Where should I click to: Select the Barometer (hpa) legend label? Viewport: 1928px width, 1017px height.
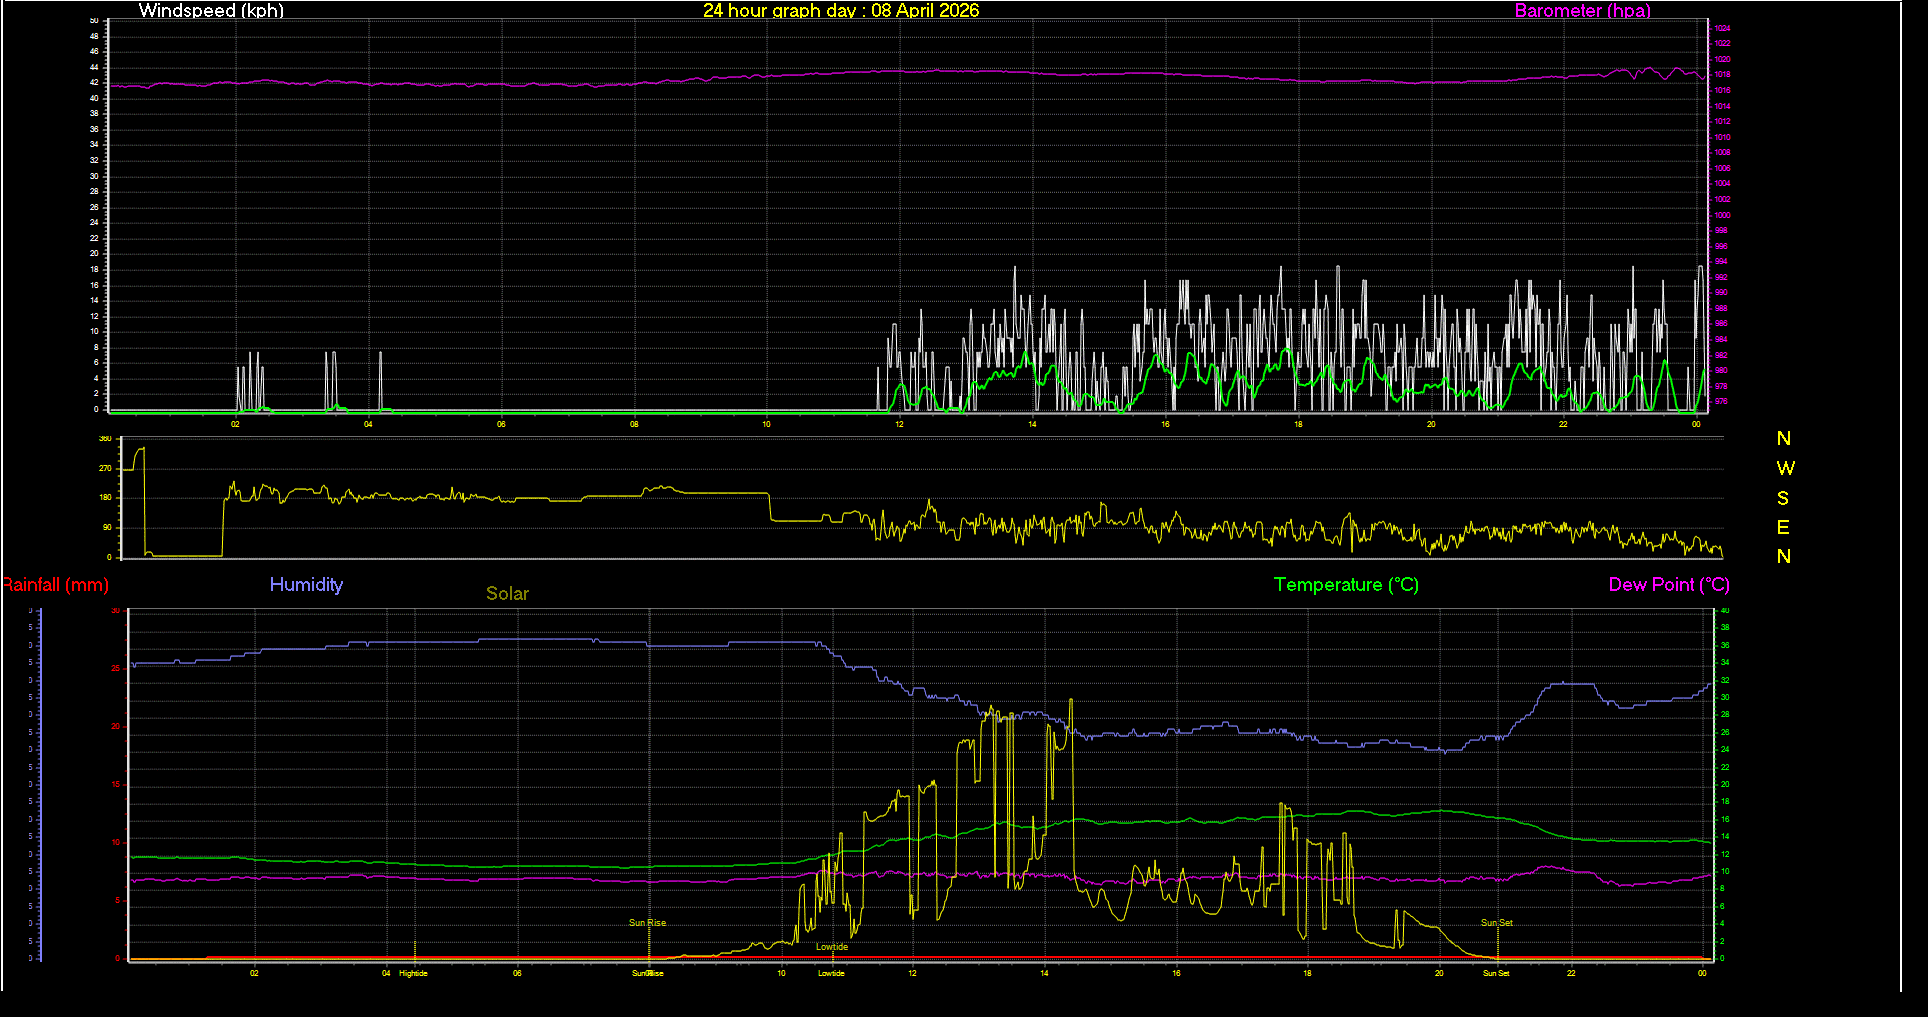(1582, 11)
